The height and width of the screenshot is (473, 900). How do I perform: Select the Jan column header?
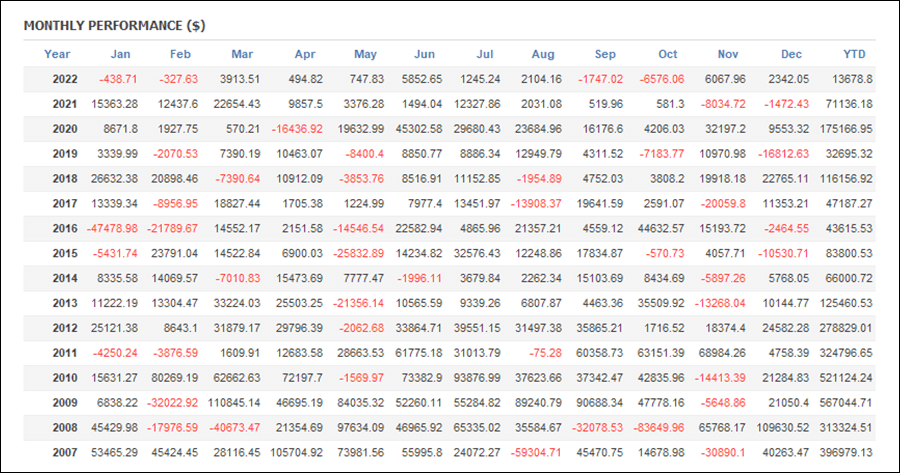pyautogui.click(x=120, y=54)
